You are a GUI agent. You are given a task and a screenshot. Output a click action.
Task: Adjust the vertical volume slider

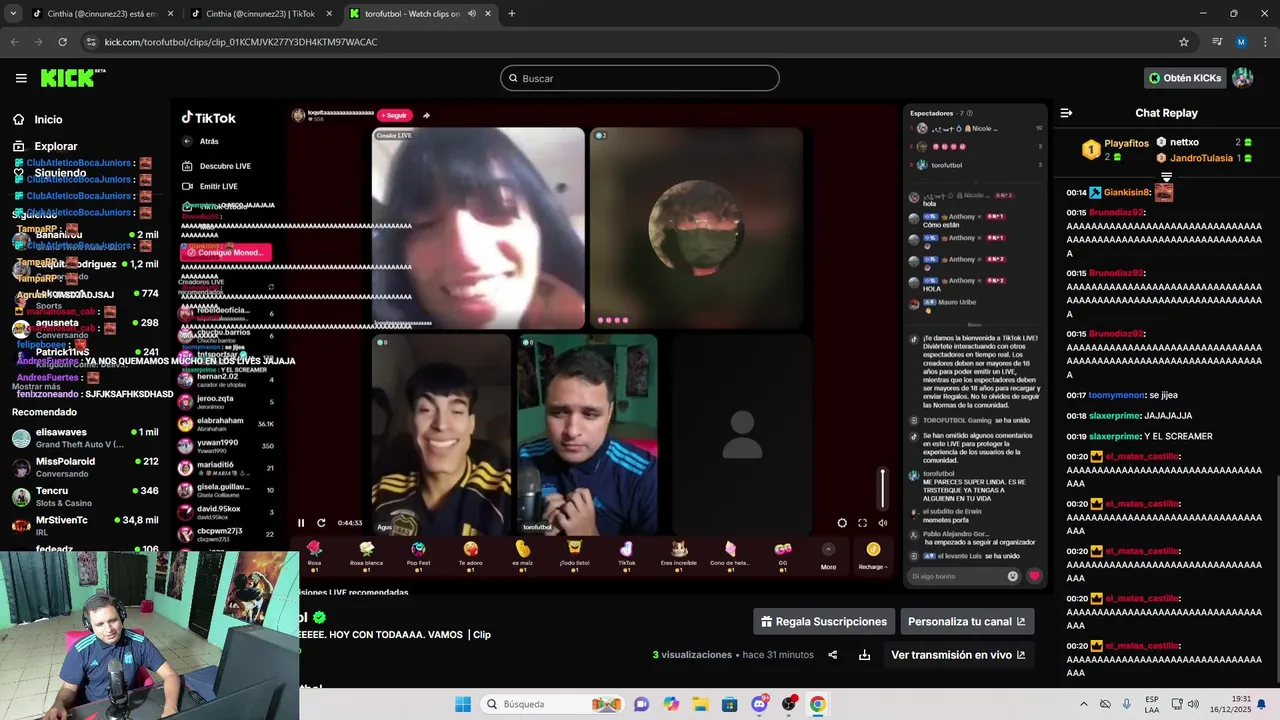coord(882,487)
